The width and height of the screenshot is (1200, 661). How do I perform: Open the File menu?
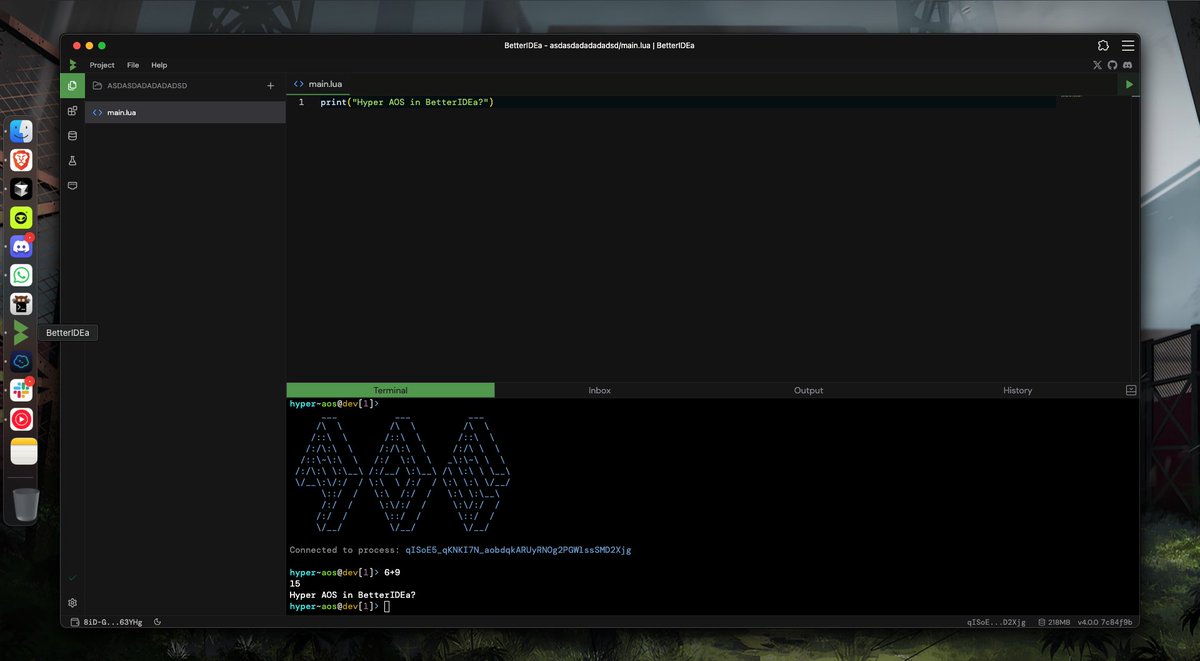133,65
